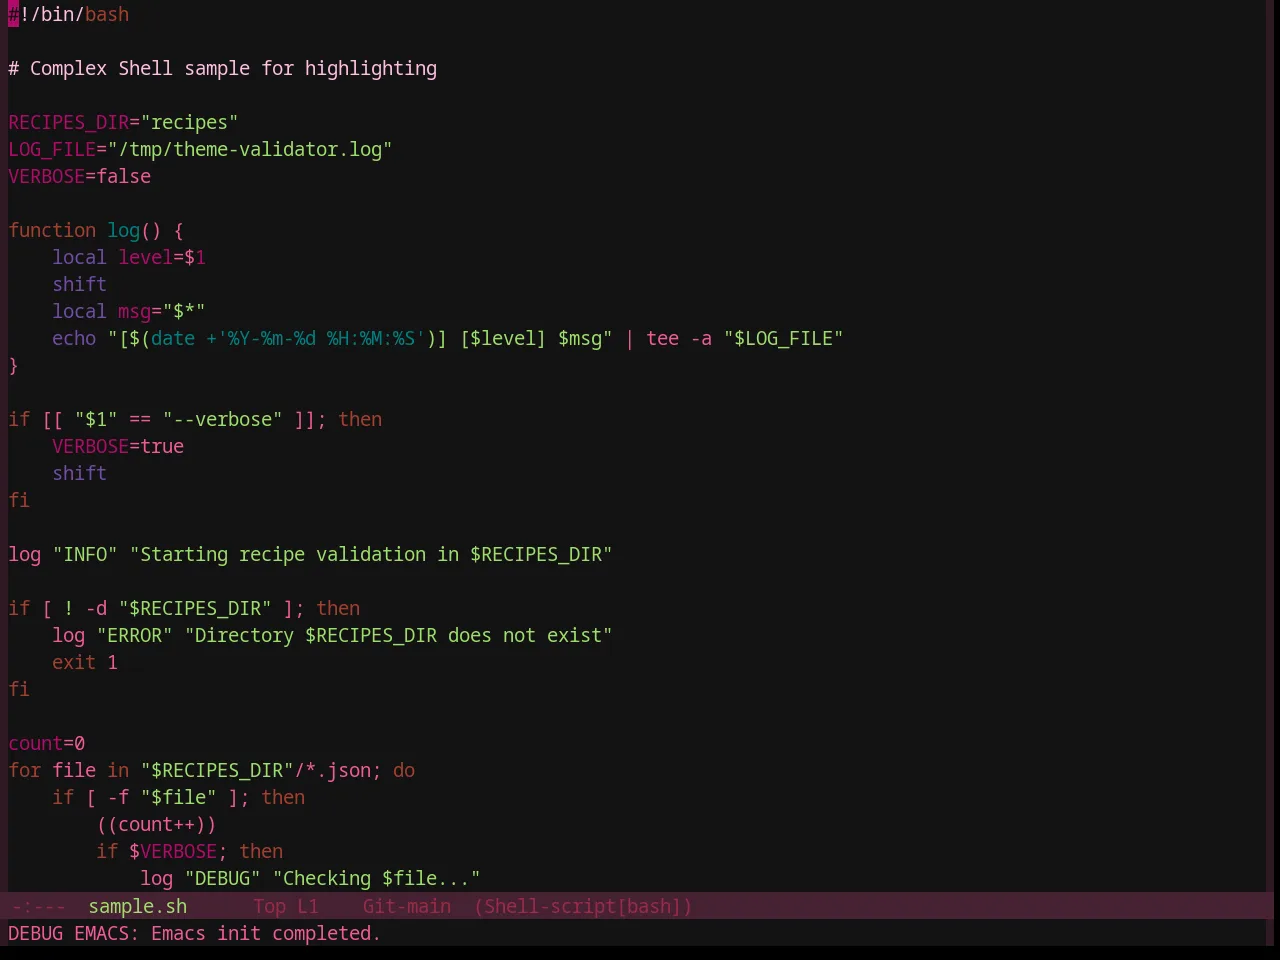Click the Shell-script[bash] major mode label

[x=583, y=906]
